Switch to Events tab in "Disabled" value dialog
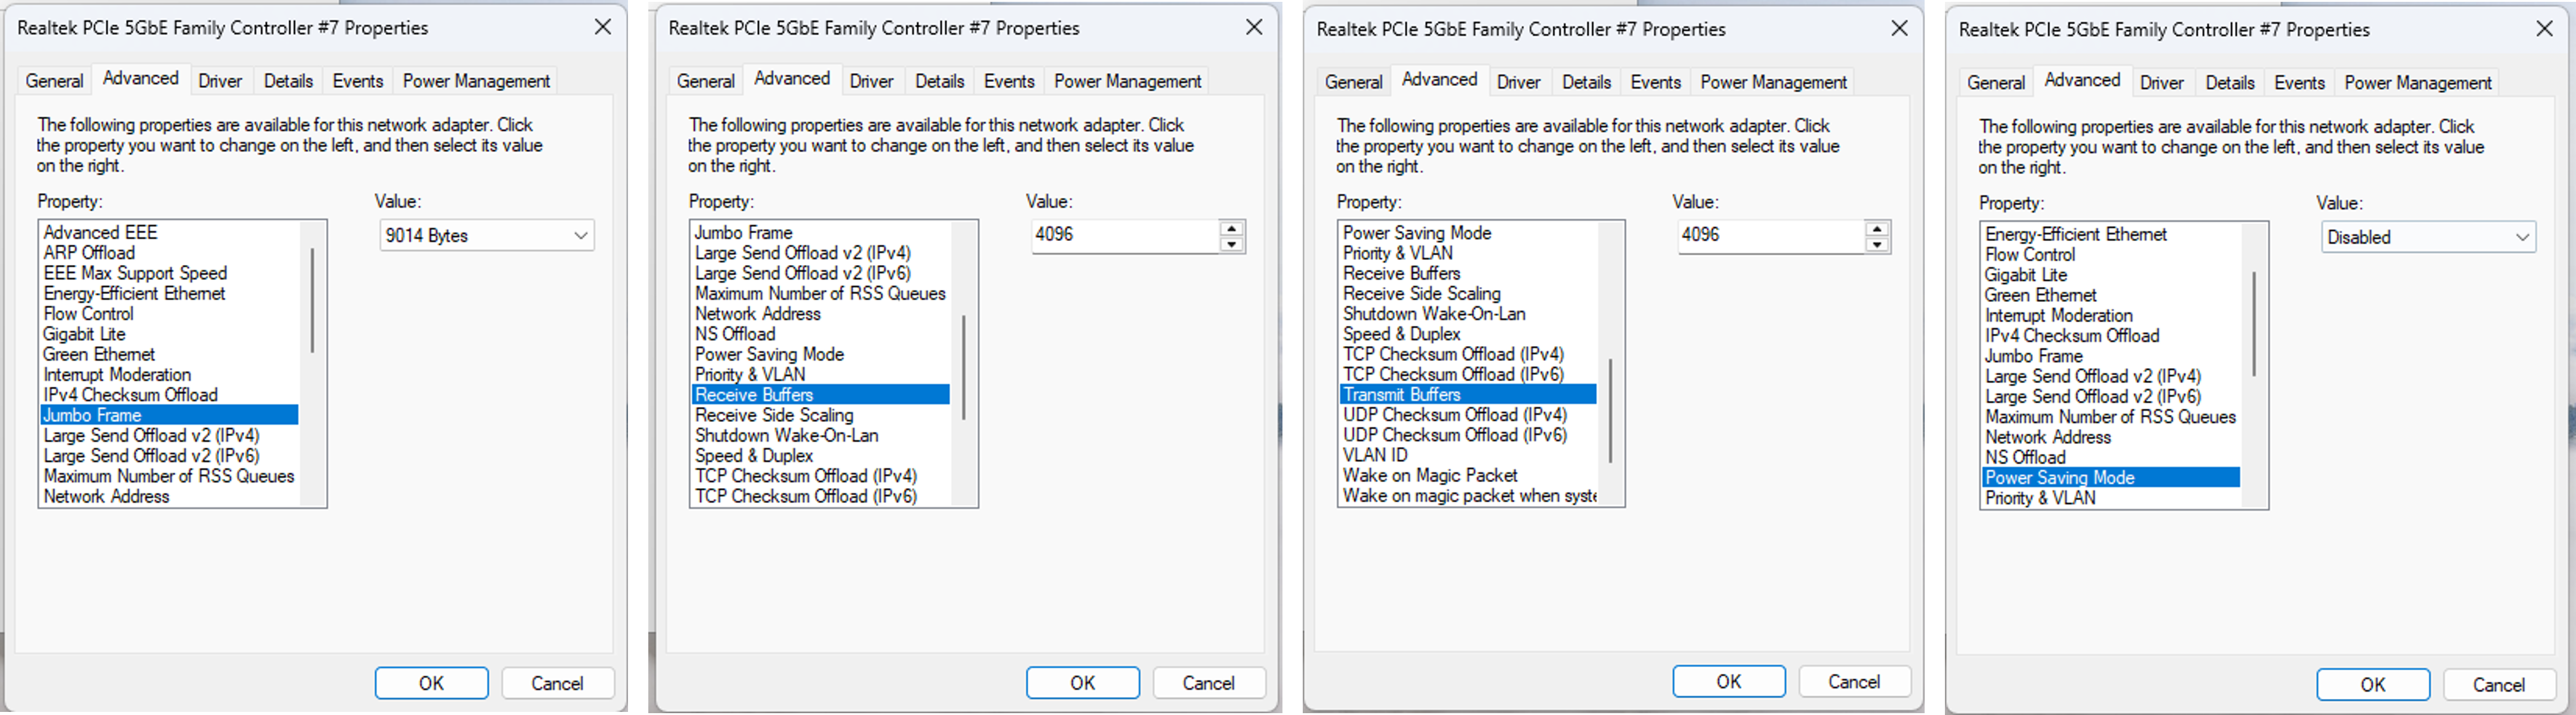 pos(2299,83)
